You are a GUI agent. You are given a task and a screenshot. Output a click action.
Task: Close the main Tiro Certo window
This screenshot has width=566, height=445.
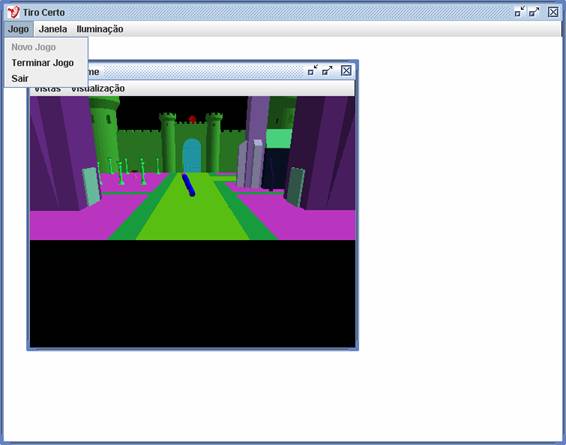(x=553, y=12)
